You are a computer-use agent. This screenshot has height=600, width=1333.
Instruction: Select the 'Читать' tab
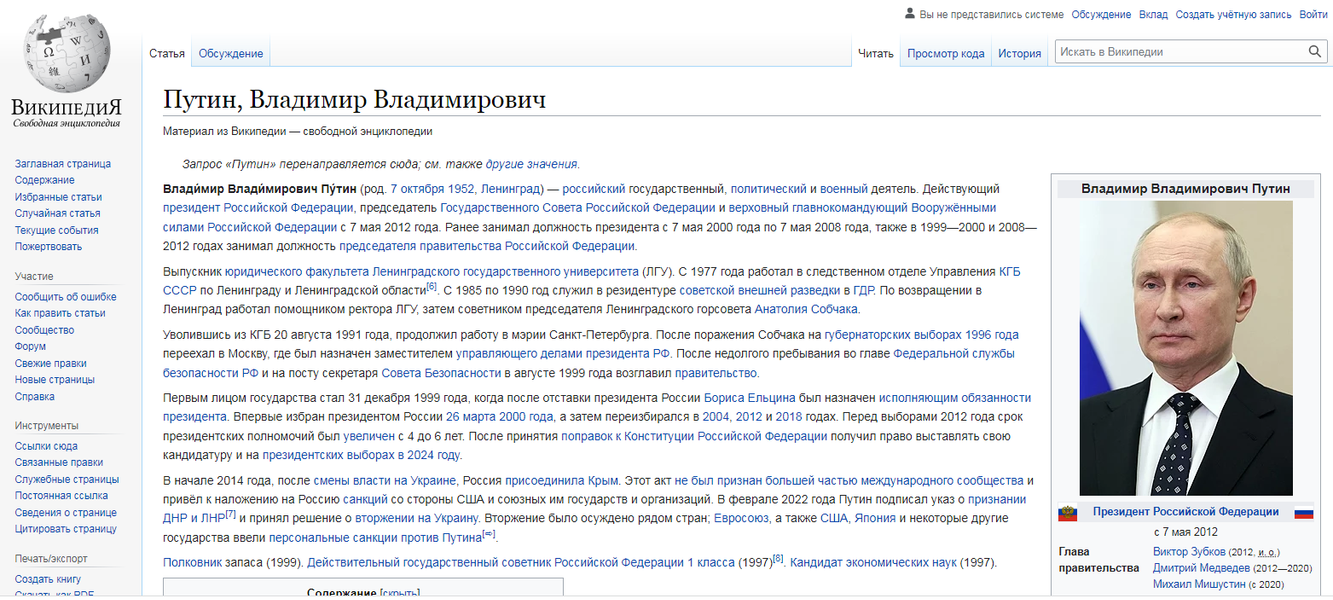click(x=876, y=54)
